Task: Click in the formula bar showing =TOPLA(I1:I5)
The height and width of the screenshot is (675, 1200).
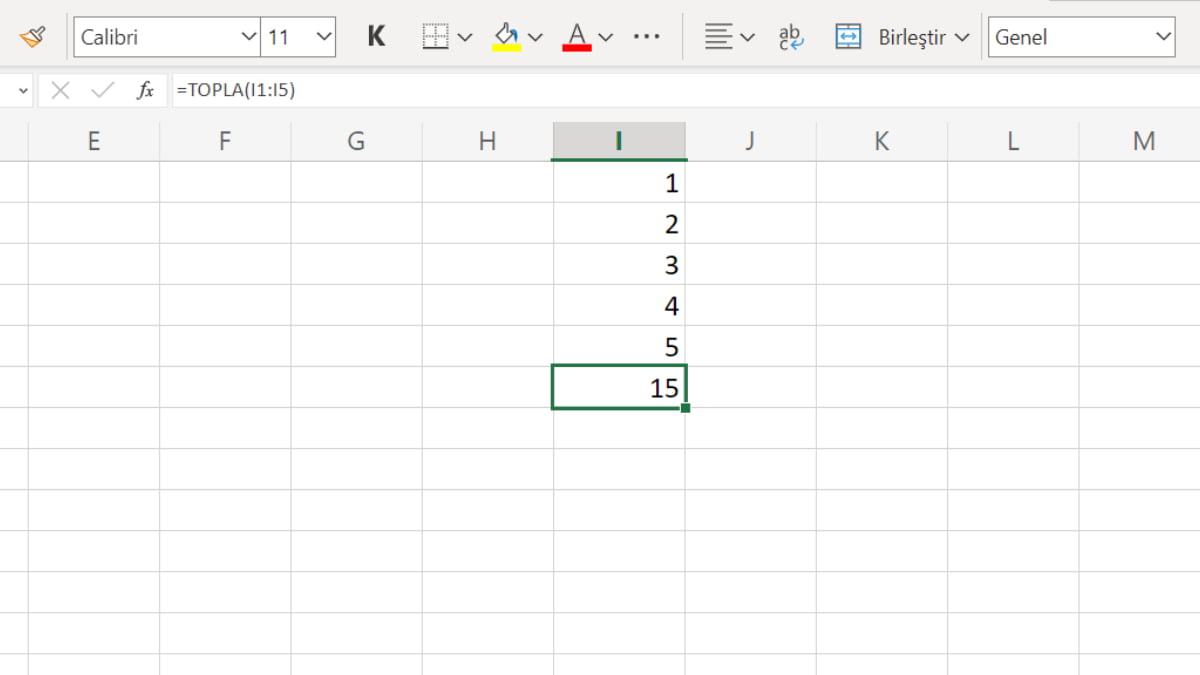Action: click(x=600, y=91)
